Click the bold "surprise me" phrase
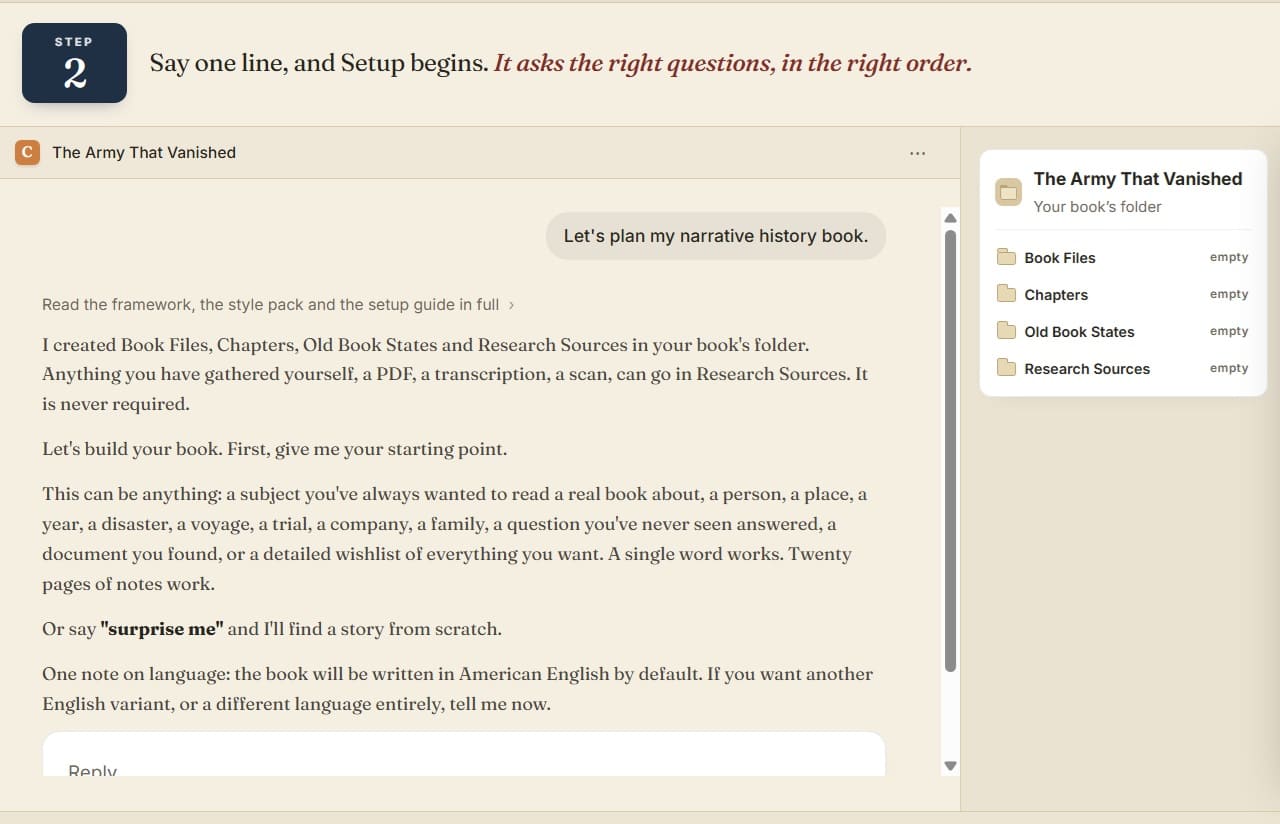 coord(162,629)
